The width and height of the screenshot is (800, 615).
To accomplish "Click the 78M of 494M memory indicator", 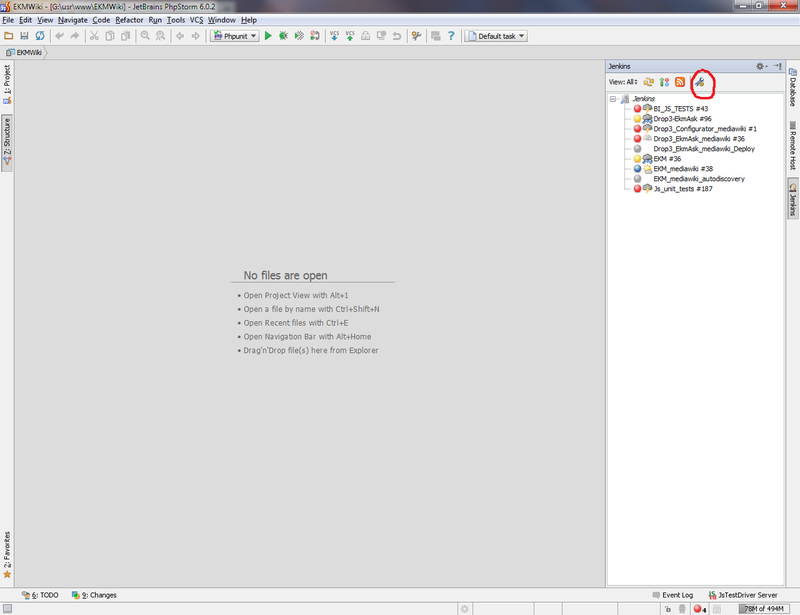I will pos(763,608).
